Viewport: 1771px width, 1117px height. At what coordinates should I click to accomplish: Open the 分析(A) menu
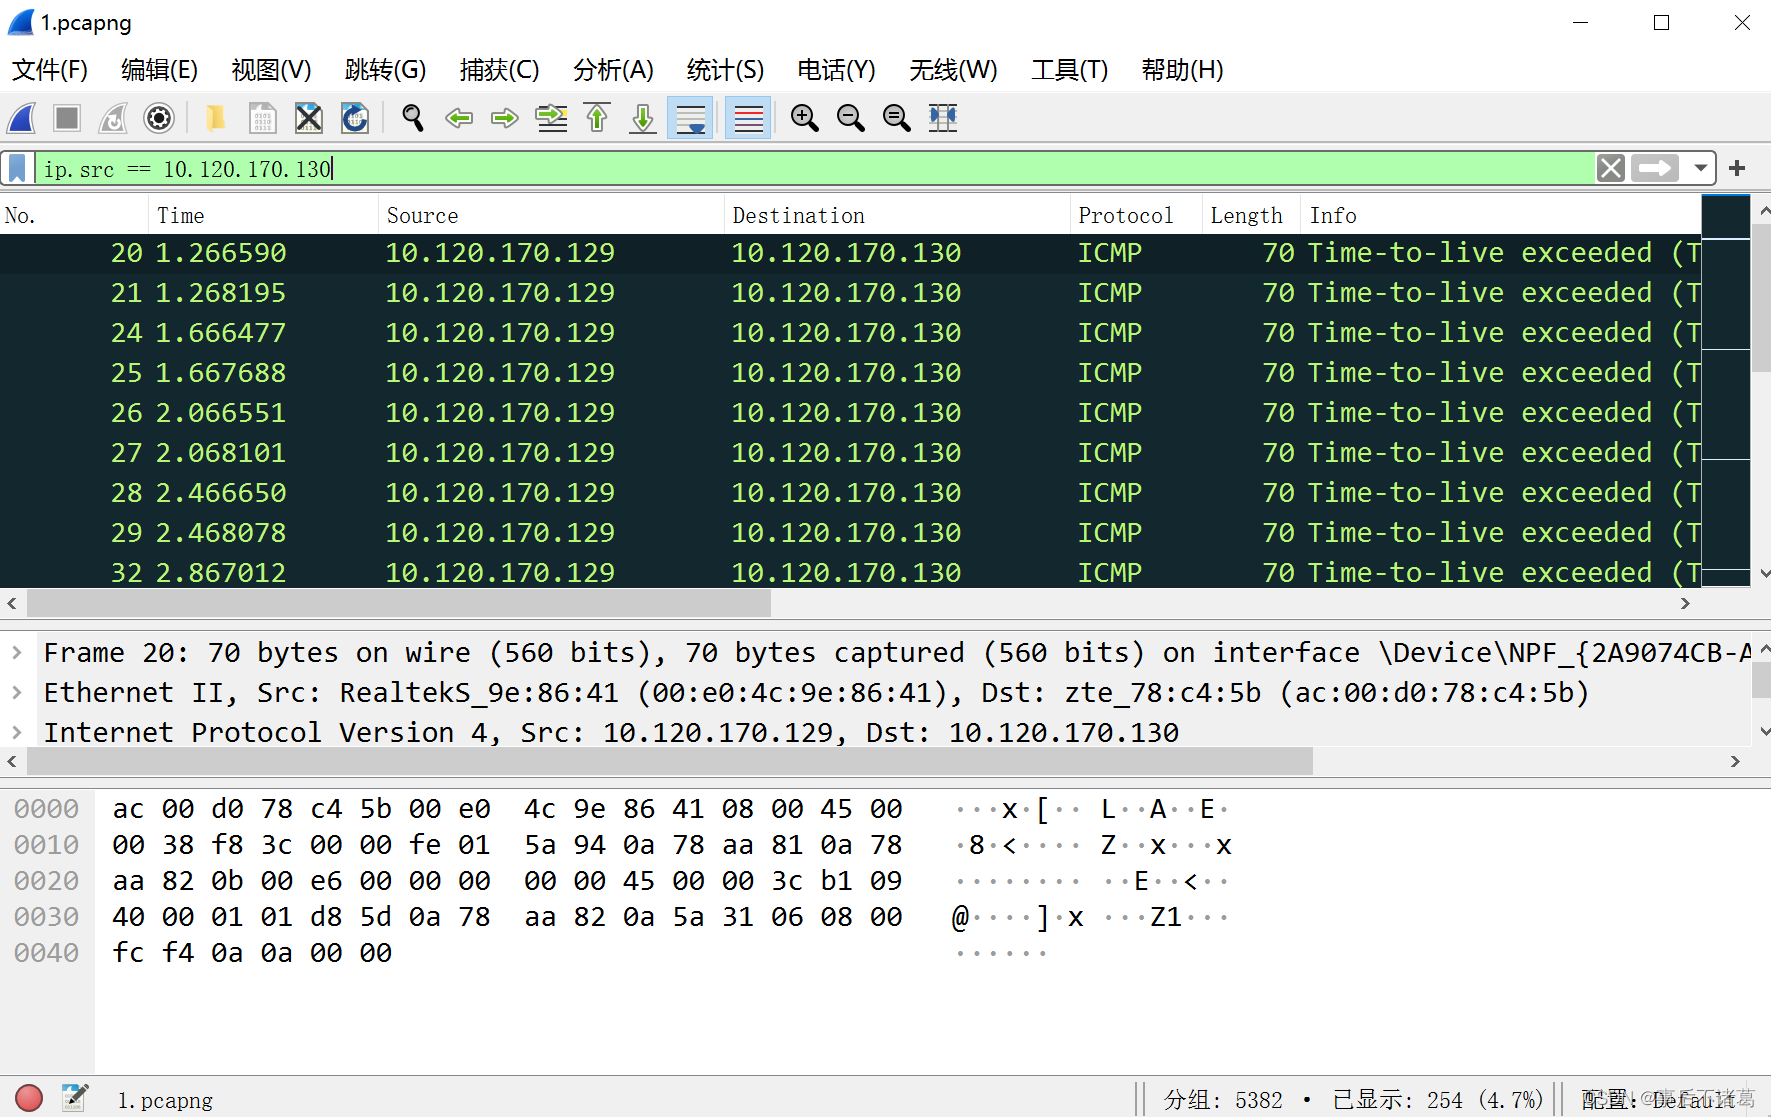[x=613, y=70]
